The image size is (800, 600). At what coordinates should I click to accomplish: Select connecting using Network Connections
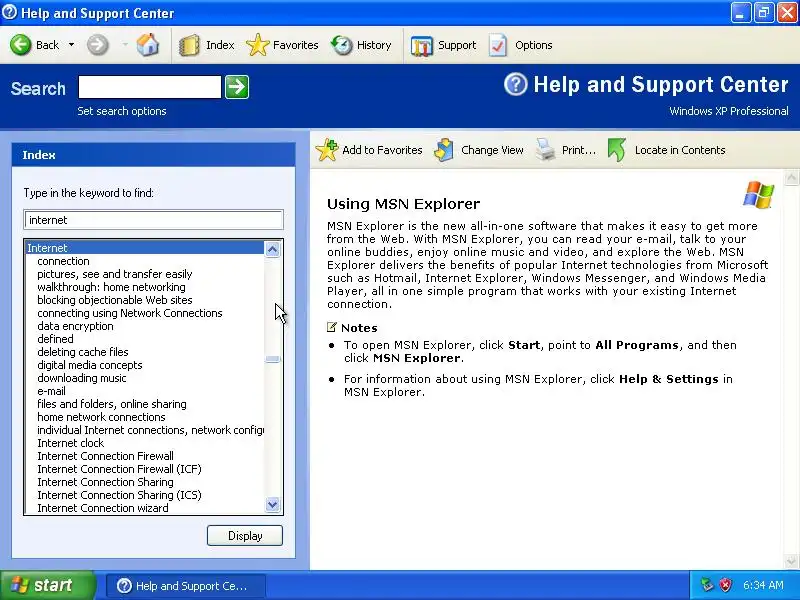pos(130,313)
